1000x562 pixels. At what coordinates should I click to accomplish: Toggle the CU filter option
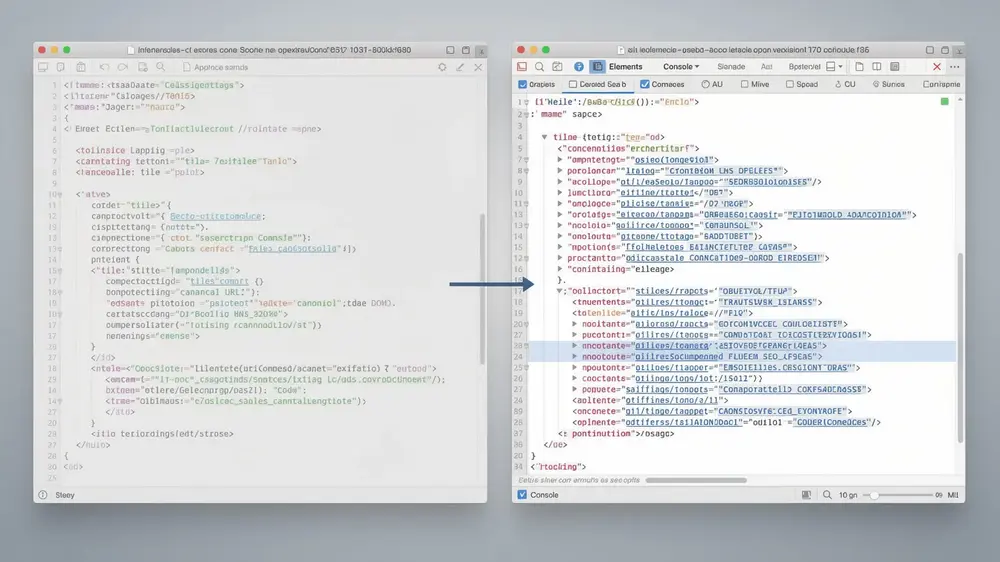point(845,84)
